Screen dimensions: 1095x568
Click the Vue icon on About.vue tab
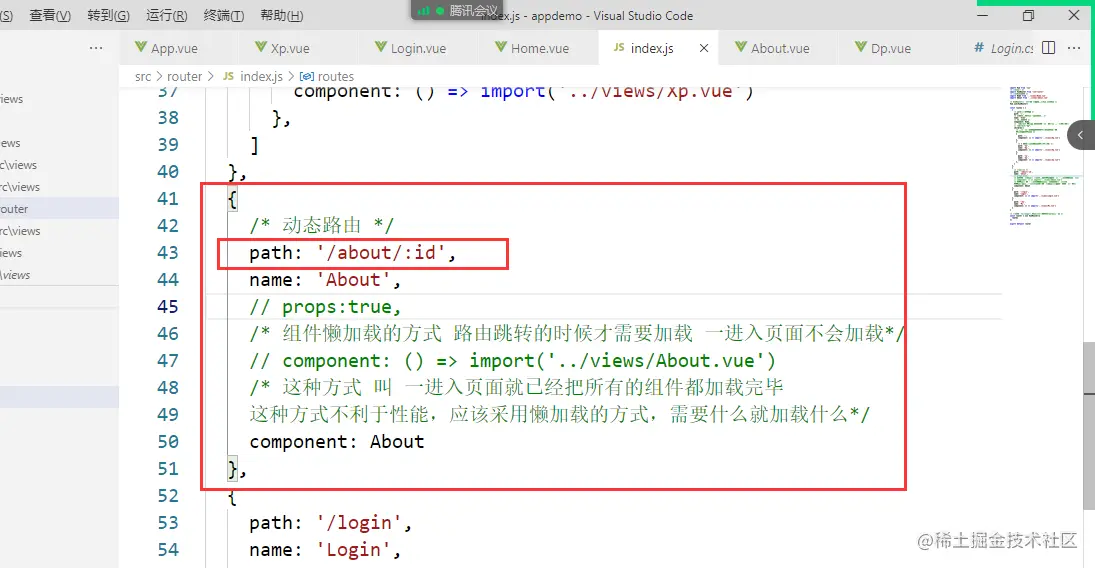(x=741, y=47)
